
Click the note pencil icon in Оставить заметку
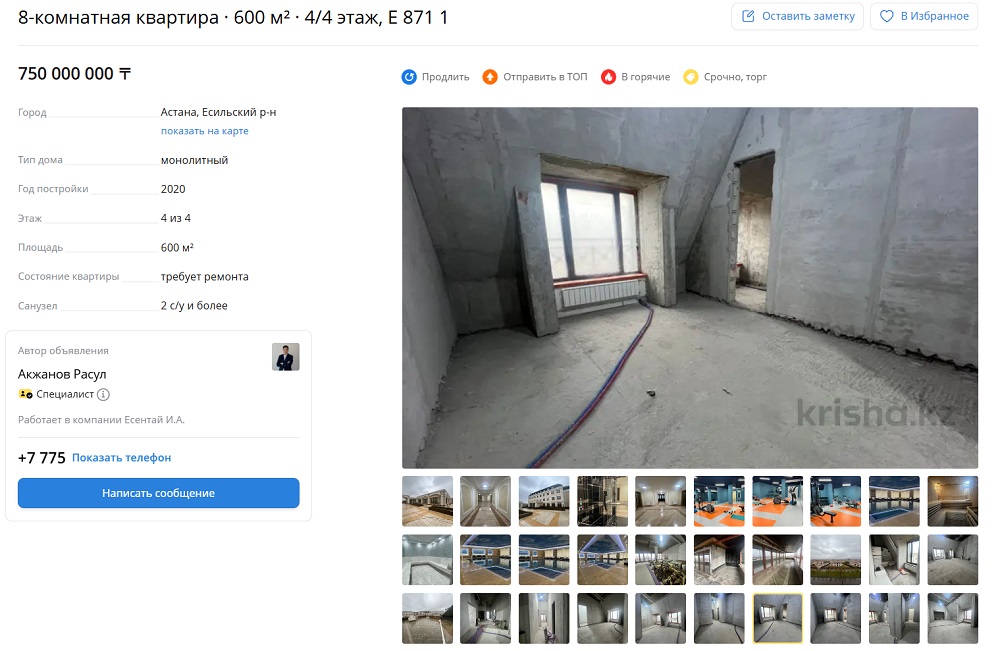[748, 16]
